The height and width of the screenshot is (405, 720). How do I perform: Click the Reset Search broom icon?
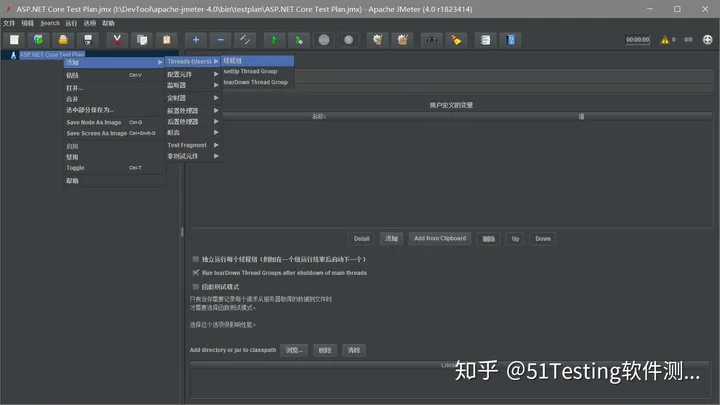point(456,40)
